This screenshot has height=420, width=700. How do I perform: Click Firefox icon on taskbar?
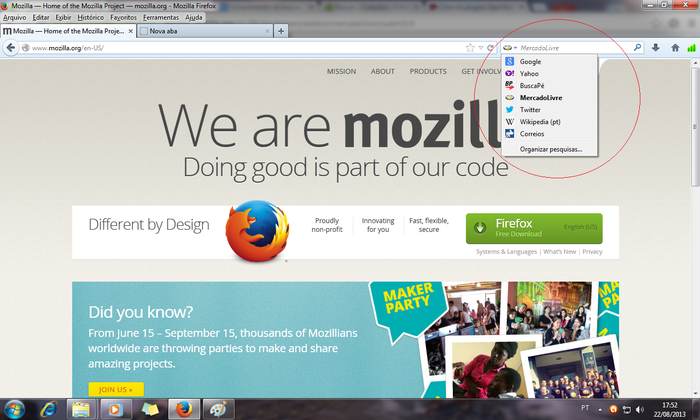point(184,409)
